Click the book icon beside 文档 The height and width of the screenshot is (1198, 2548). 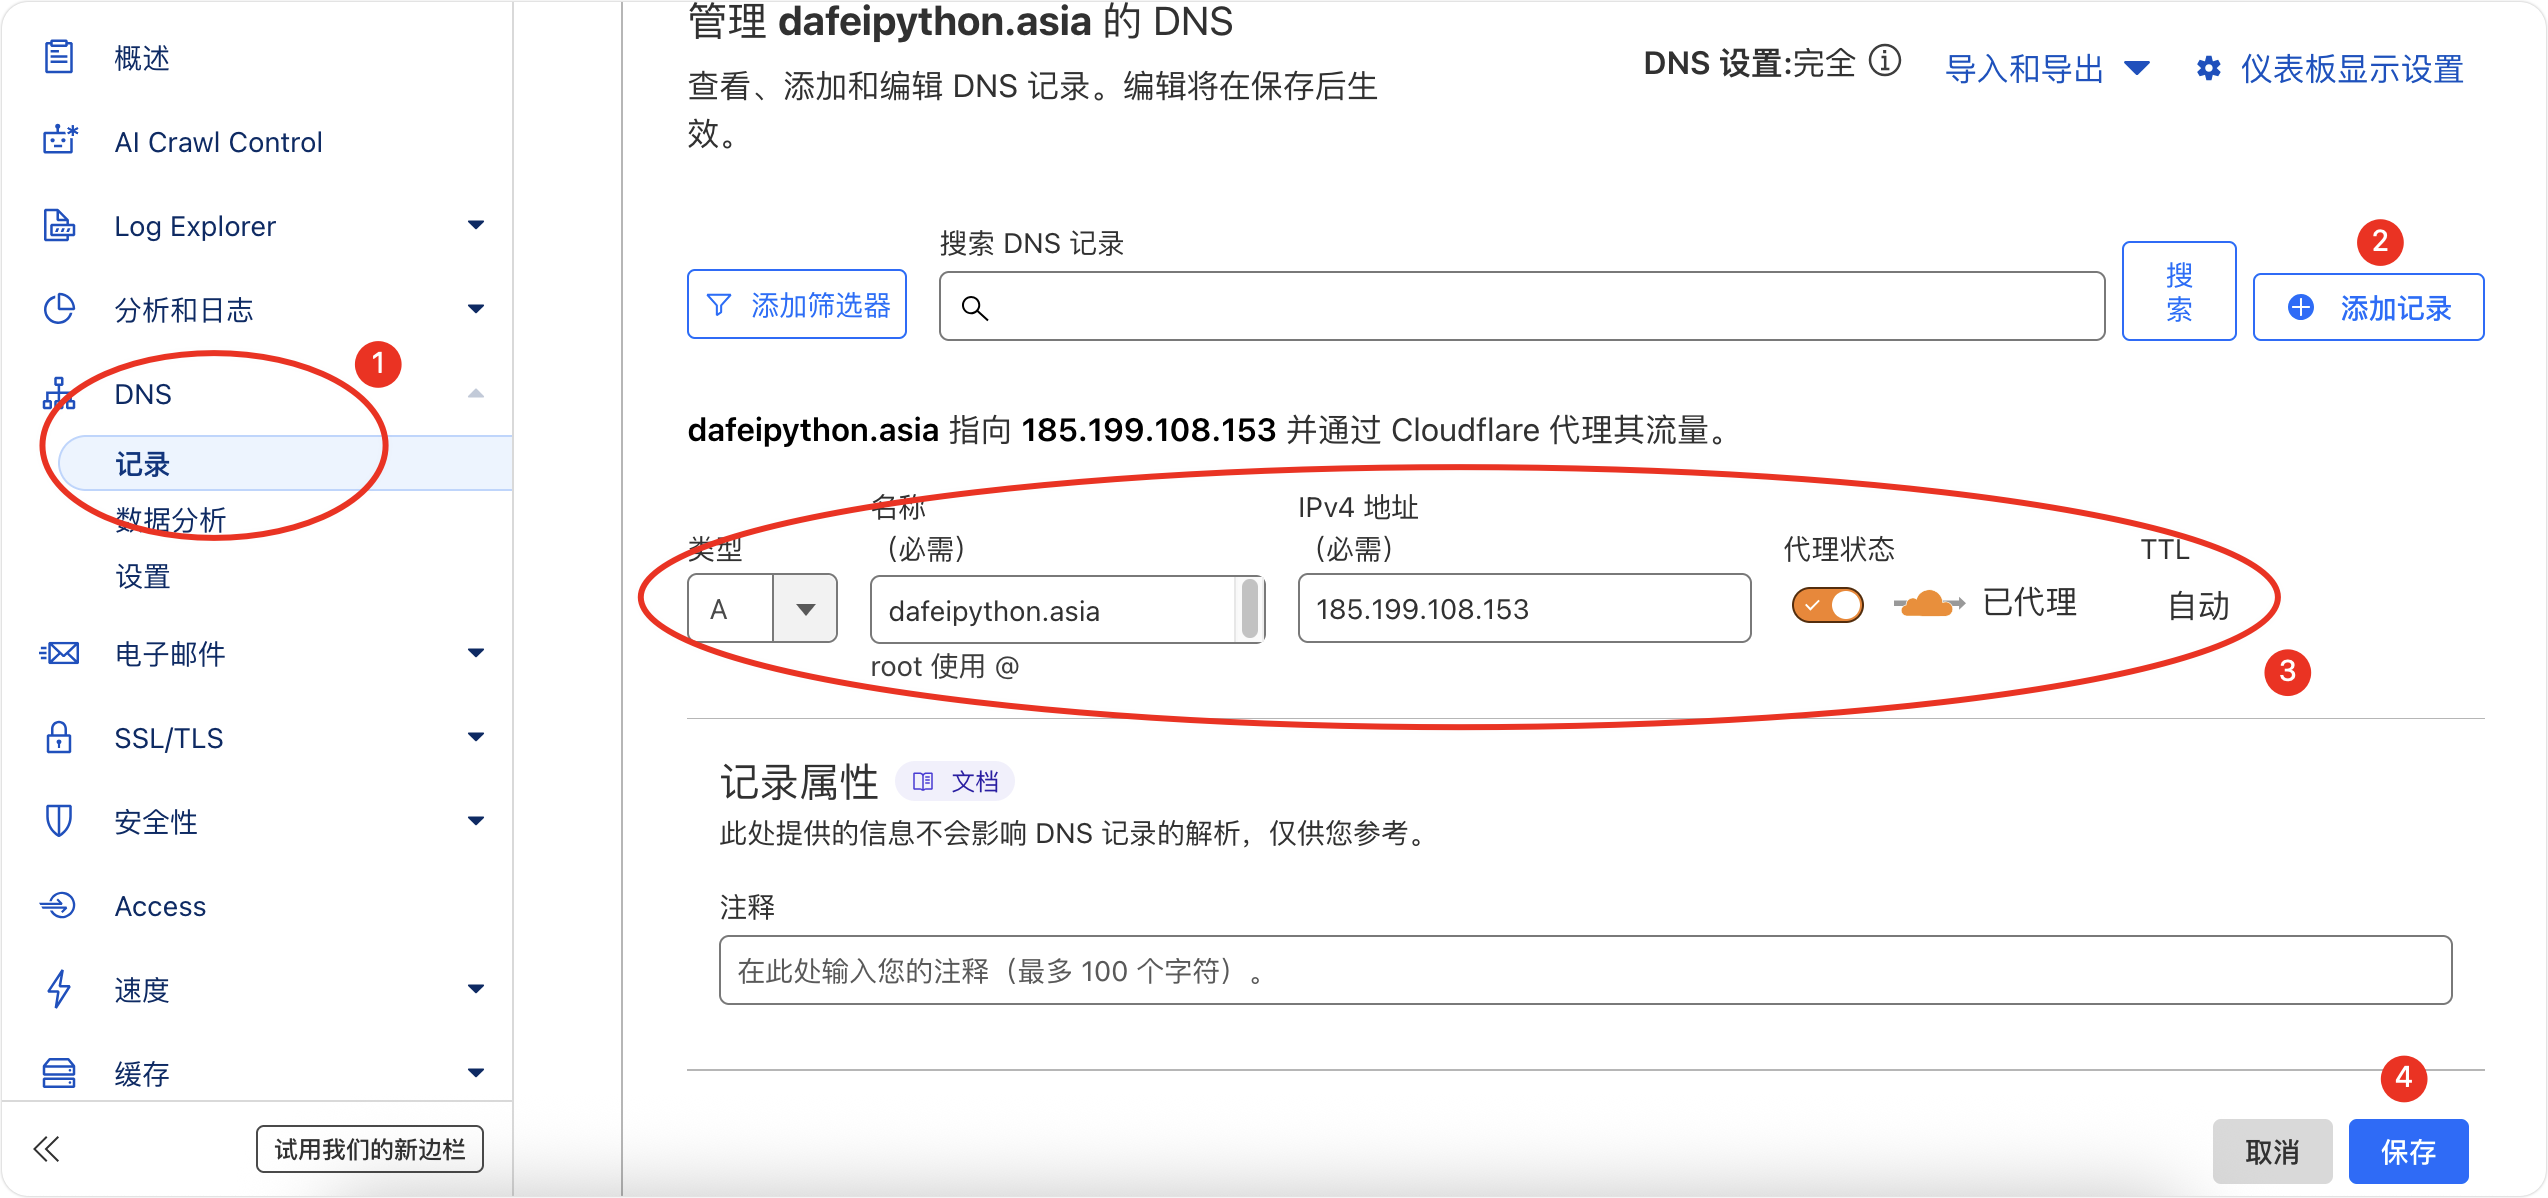(x=923, y=781)
